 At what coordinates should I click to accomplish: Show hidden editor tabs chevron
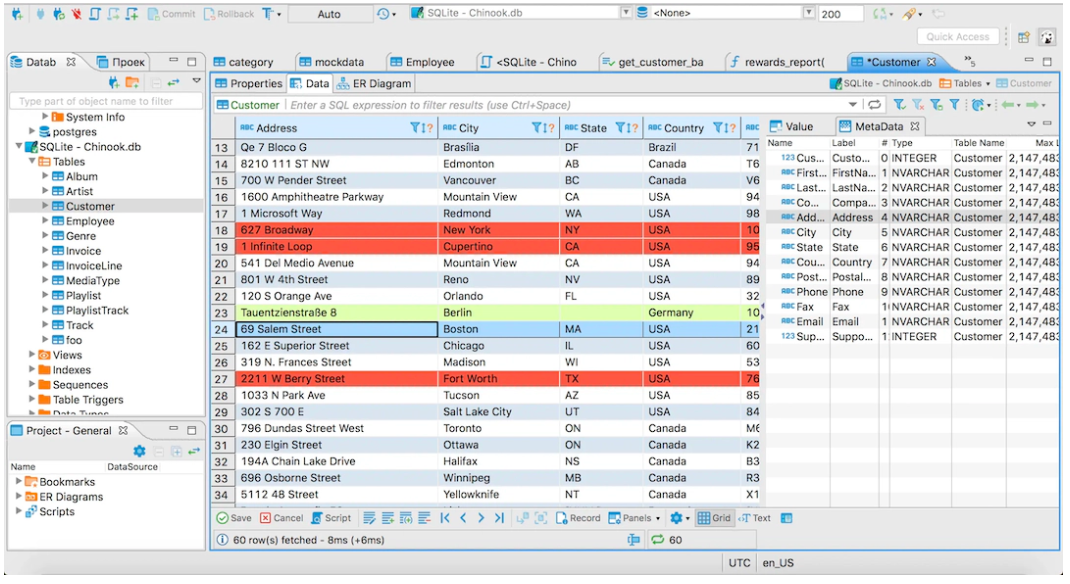(x=970, y=62)
